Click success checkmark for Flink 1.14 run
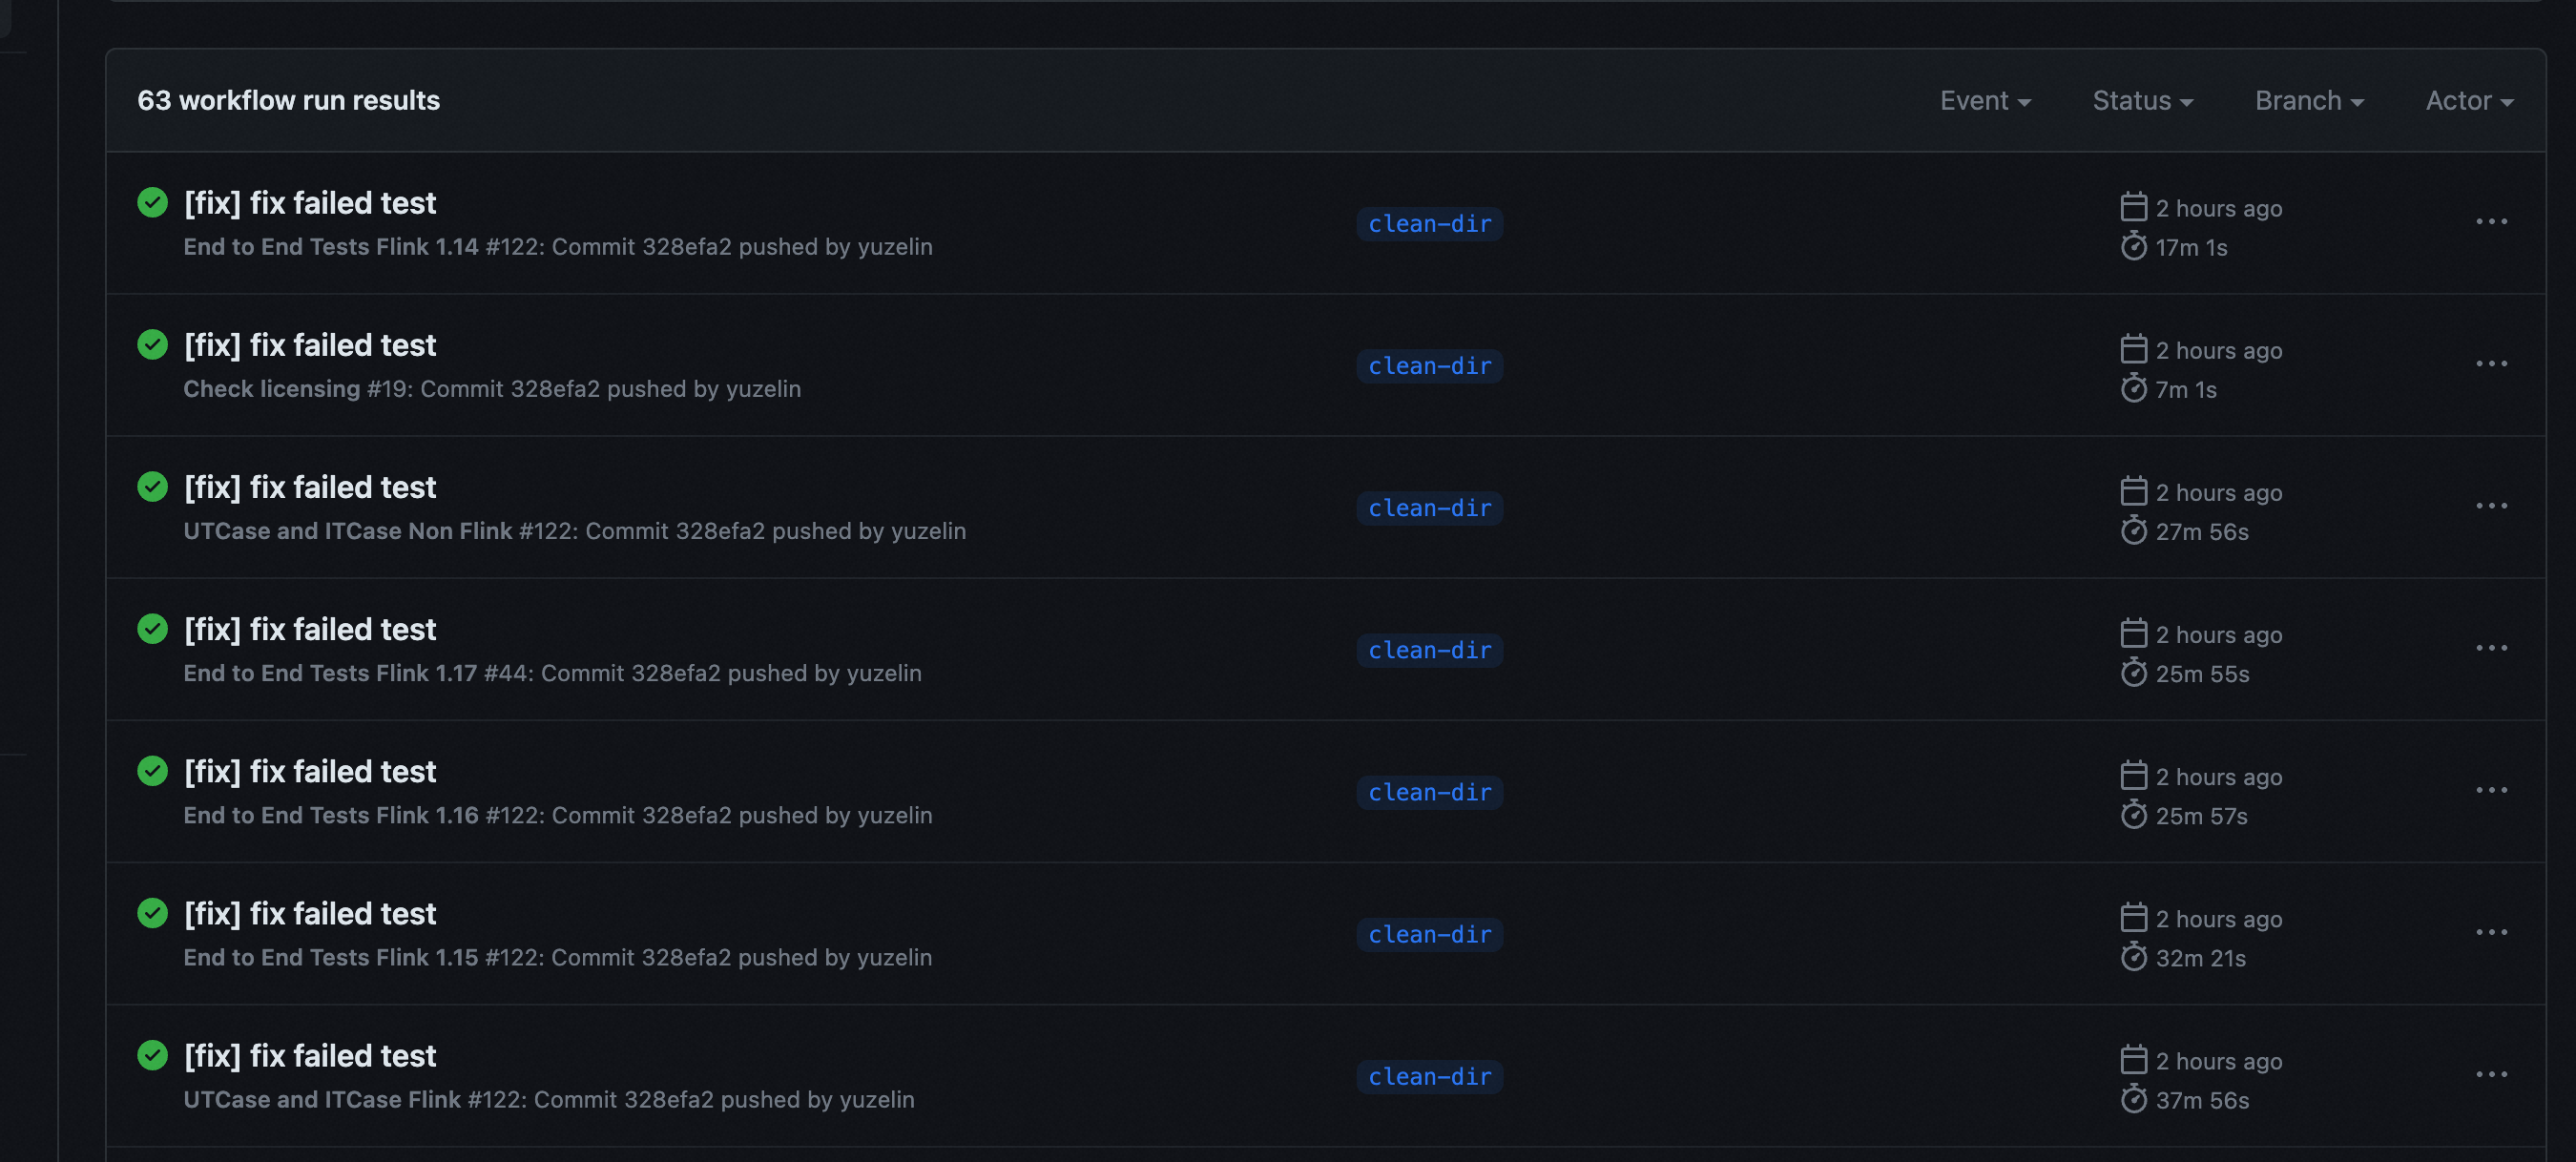2576x1162 pixels. (152, 203)
